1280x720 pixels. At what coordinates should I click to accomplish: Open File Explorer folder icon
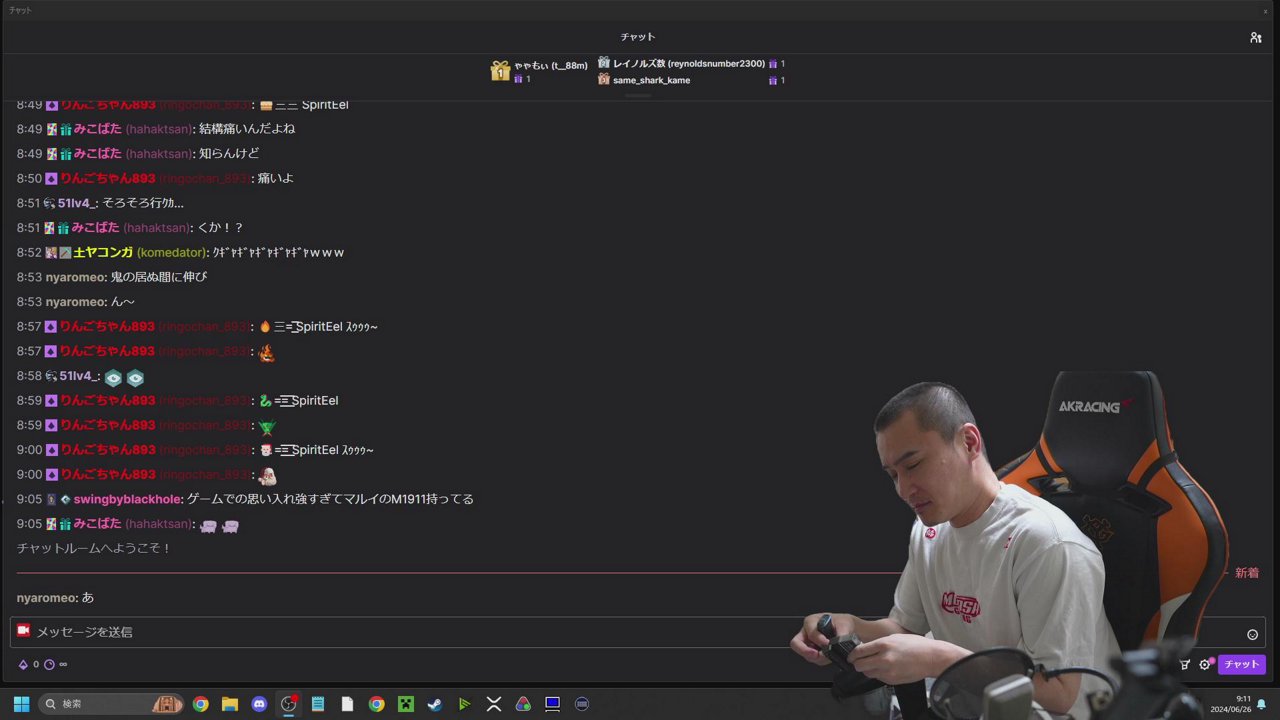(230, 704)
